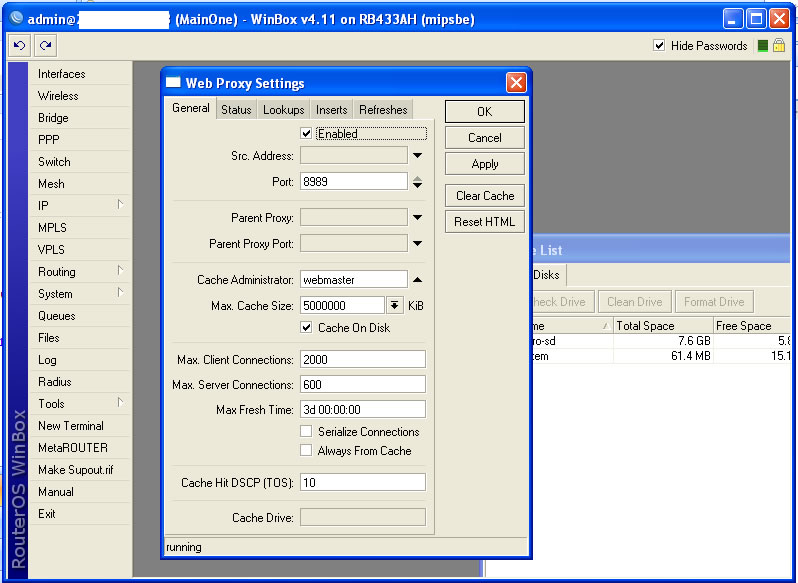798x583 pixels.
Task: Click the Cache Administrator input field
Action: pos(354,279)
